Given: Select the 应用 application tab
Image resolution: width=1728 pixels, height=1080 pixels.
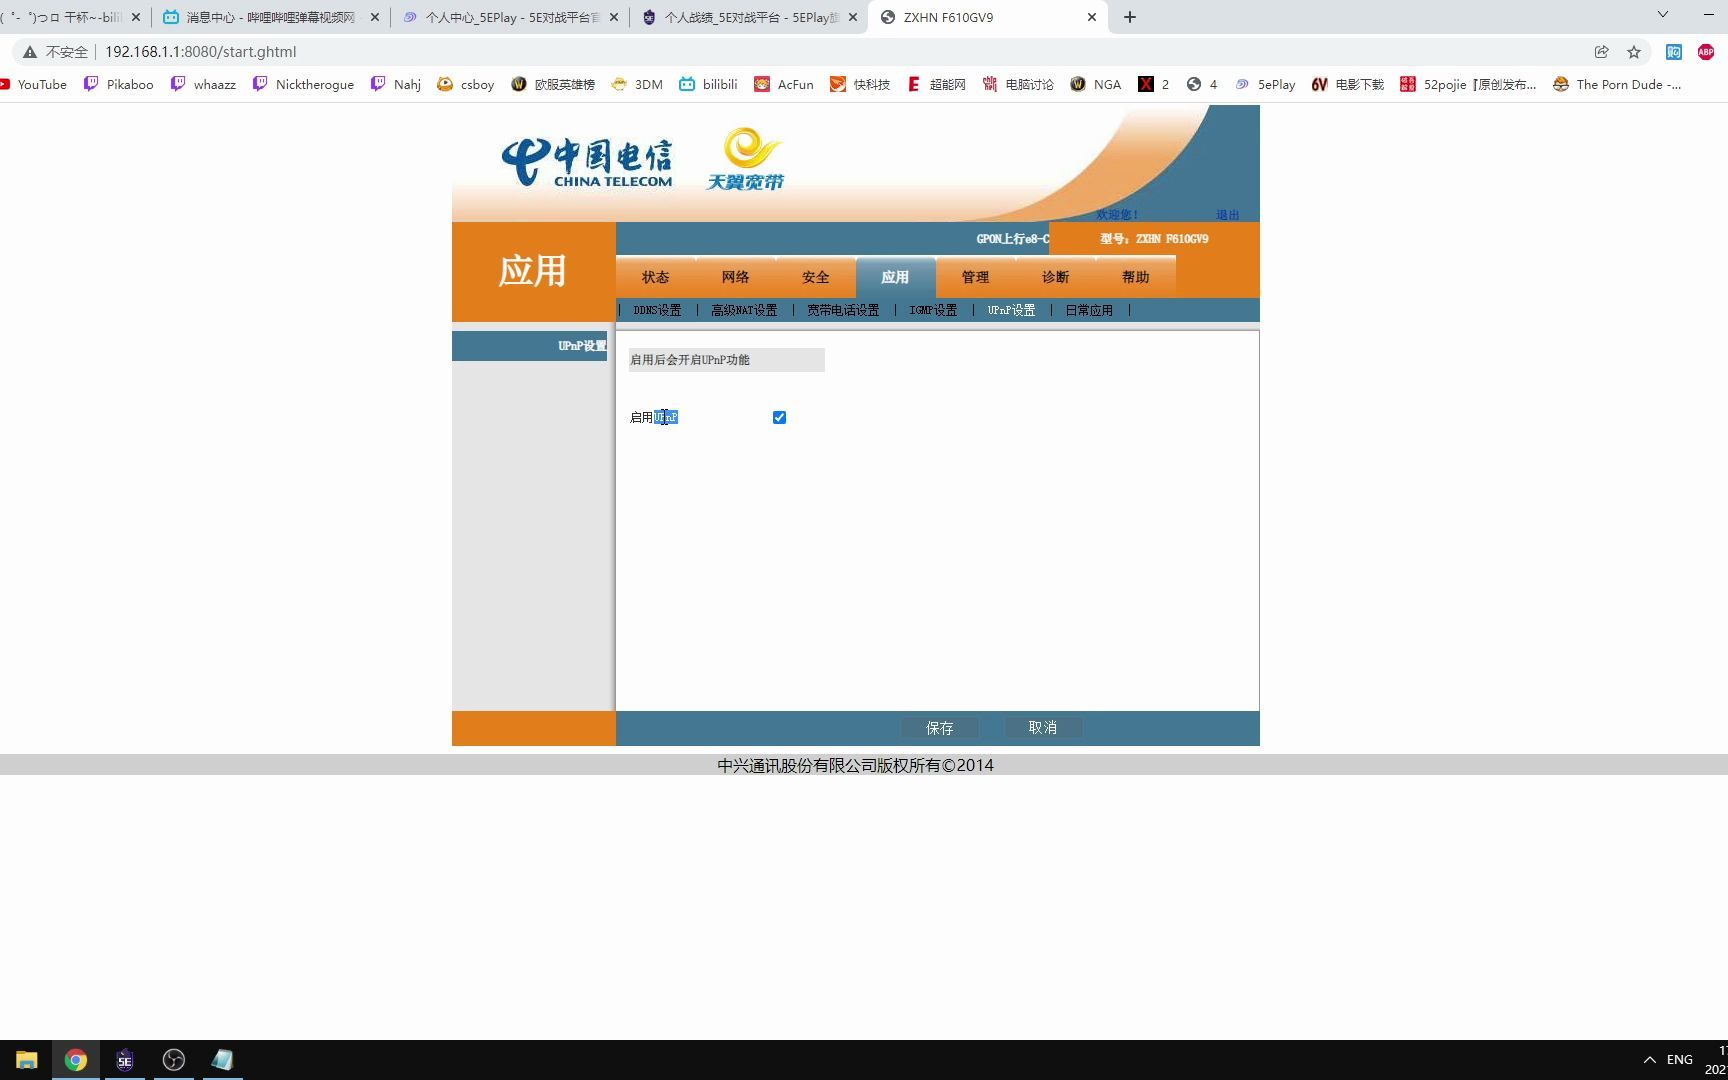Looking at the screenshot, I should coord(896,277).
